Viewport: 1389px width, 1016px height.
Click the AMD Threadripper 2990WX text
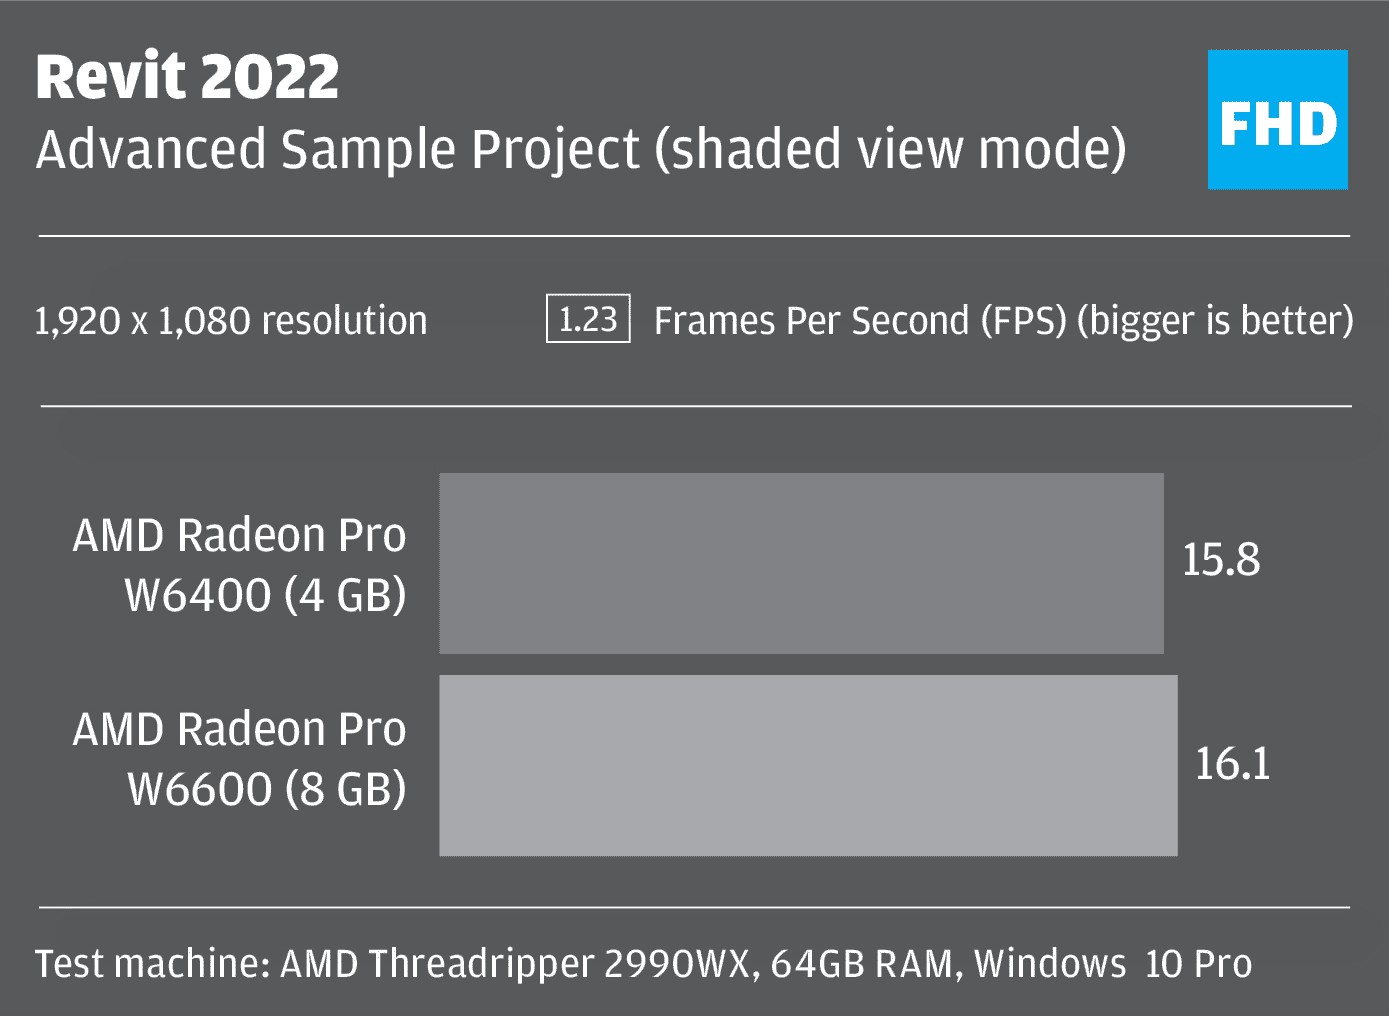click(x=517, y=964)
